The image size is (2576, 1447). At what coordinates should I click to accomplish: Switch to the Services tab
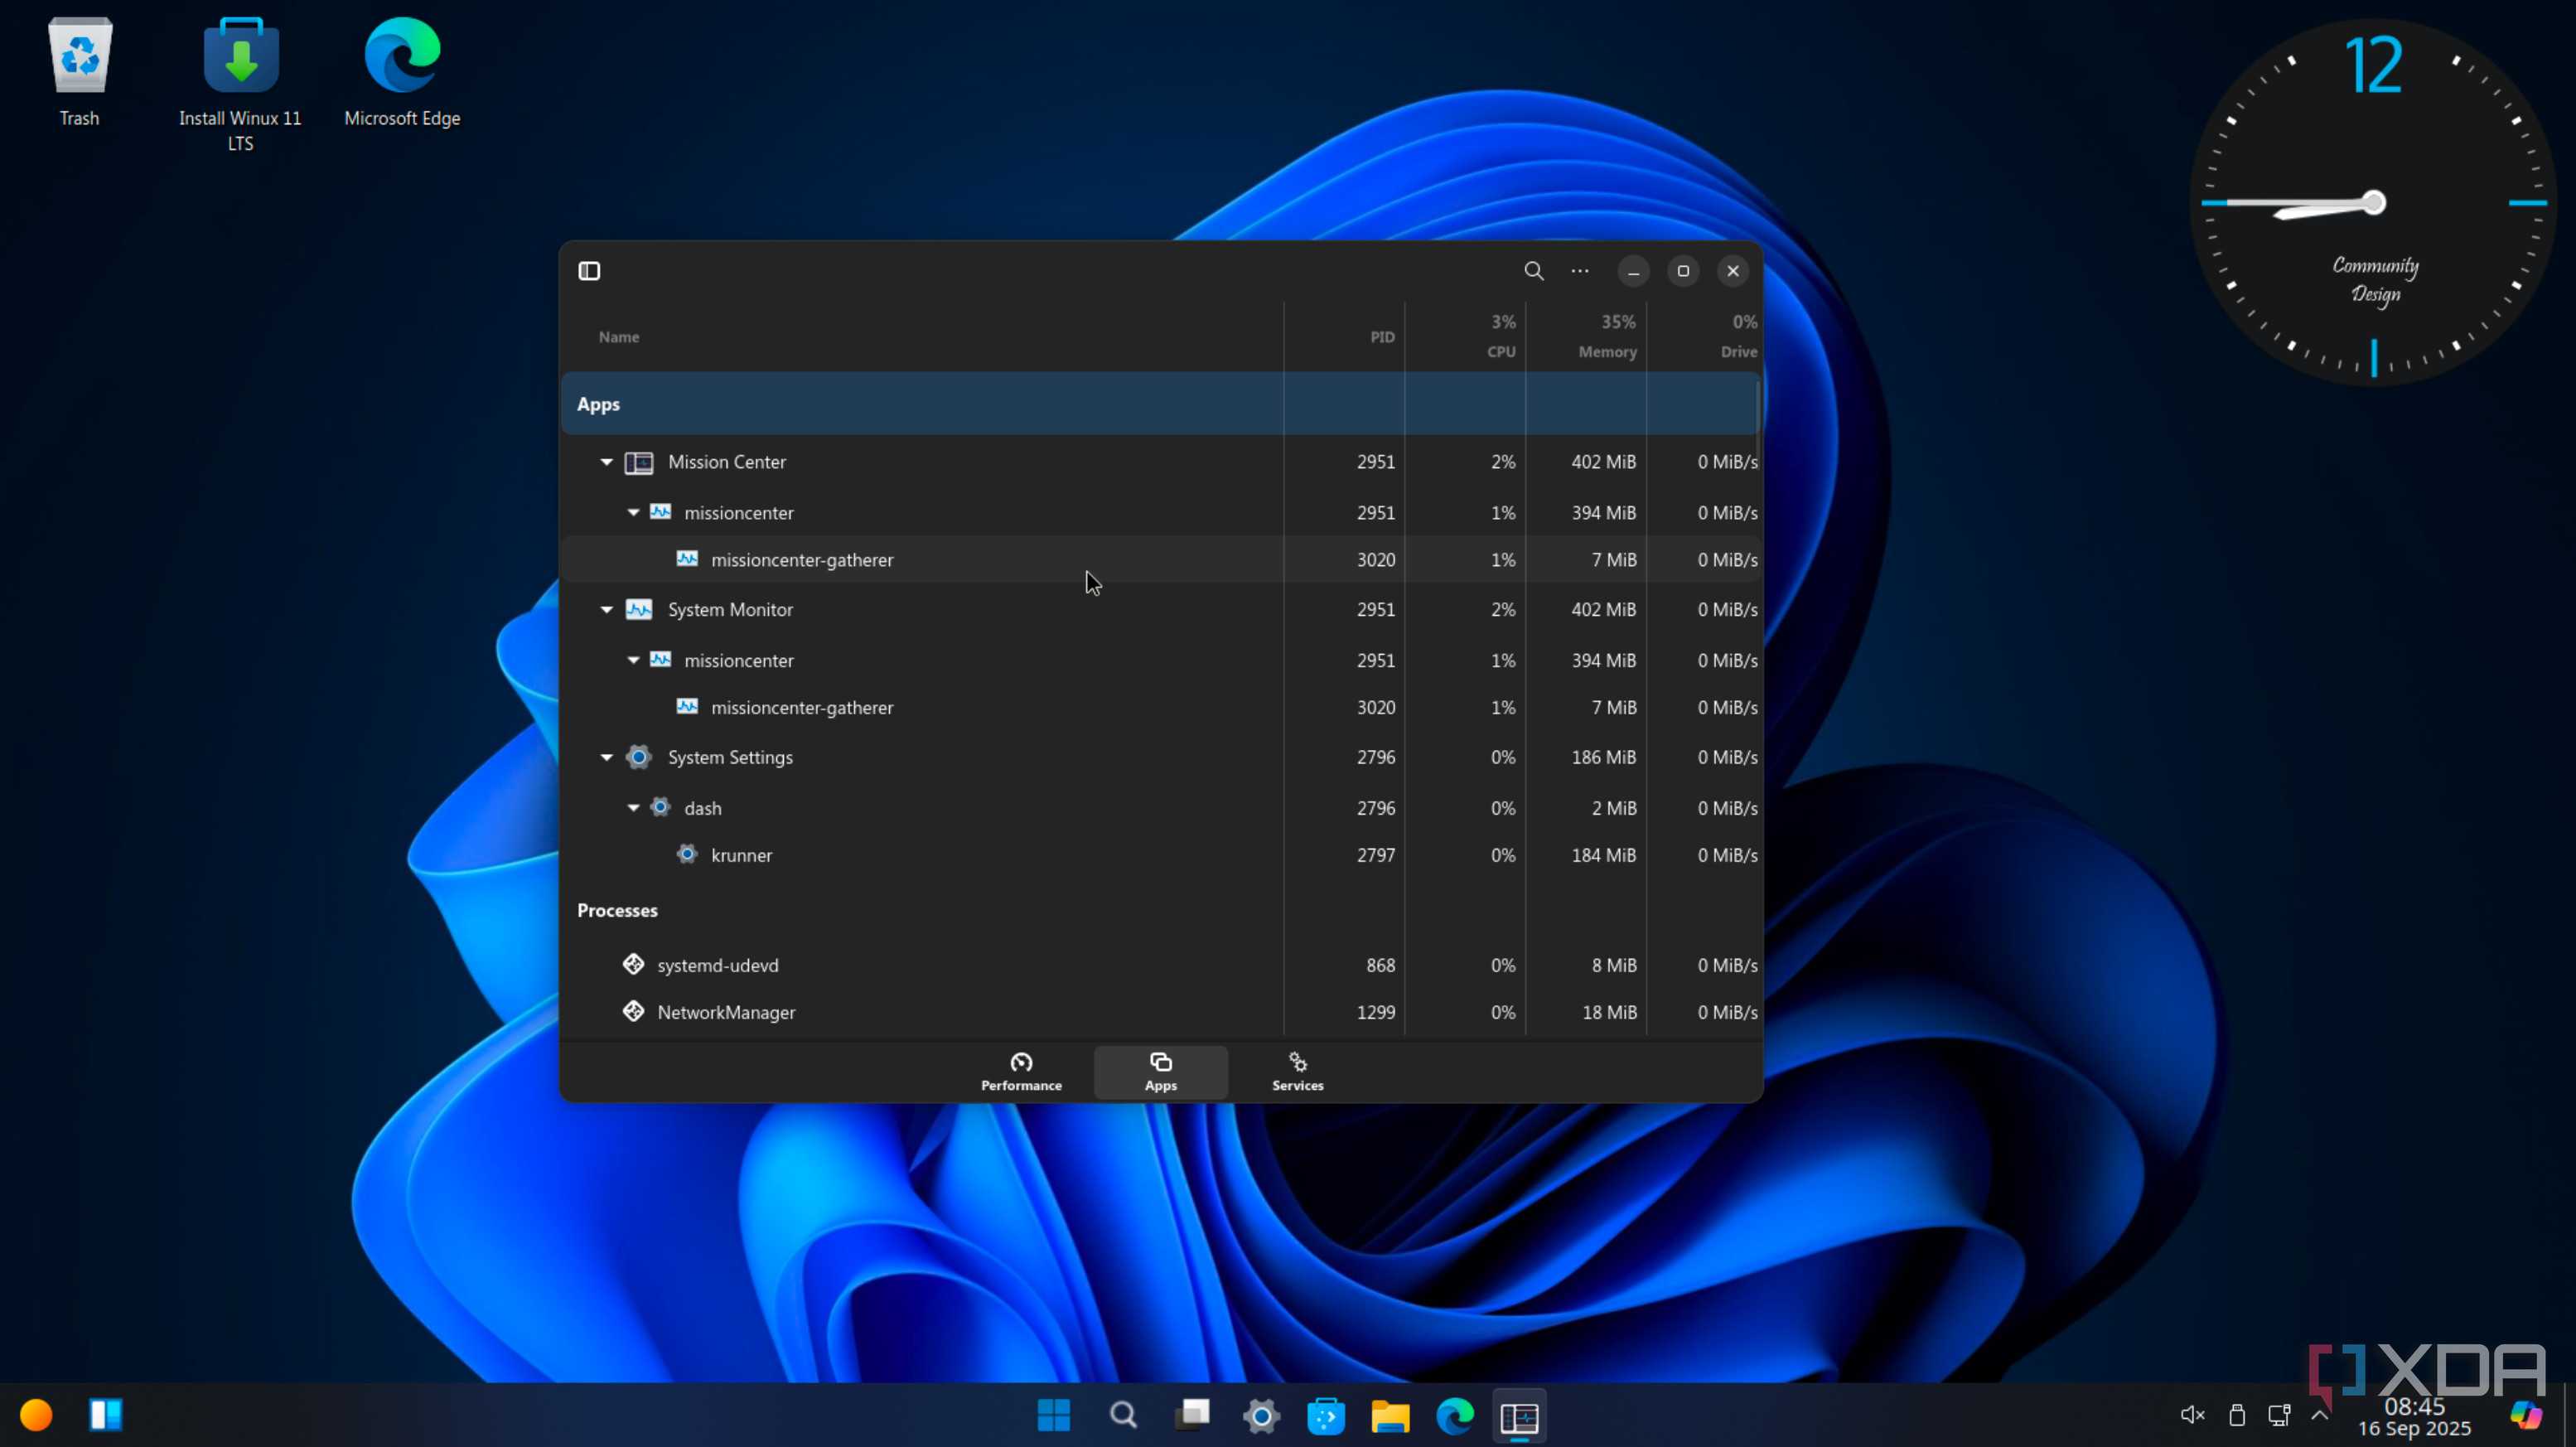(1297, 1072)
